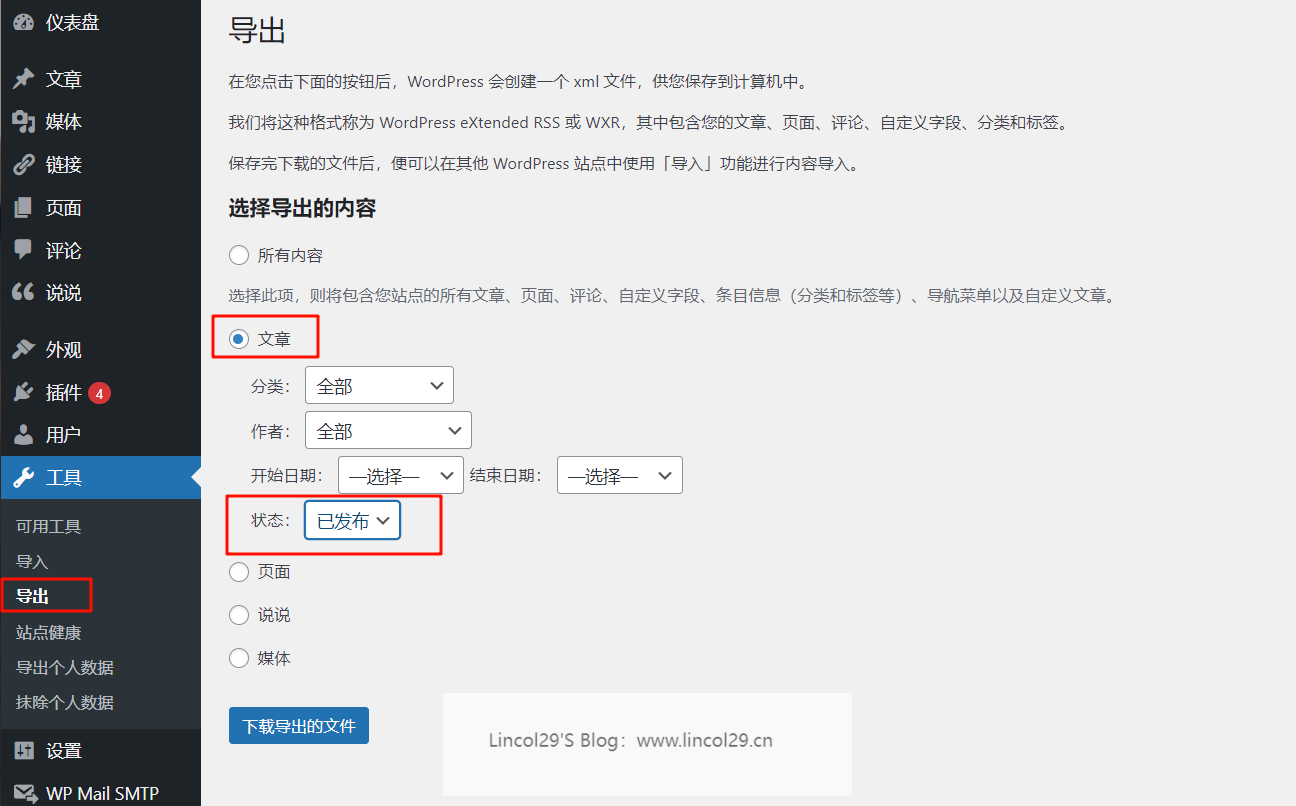Viewport: 1296px width, 806px height.
Task: Click the pushpin icon for Posts
Action: (x=23, y=79)
